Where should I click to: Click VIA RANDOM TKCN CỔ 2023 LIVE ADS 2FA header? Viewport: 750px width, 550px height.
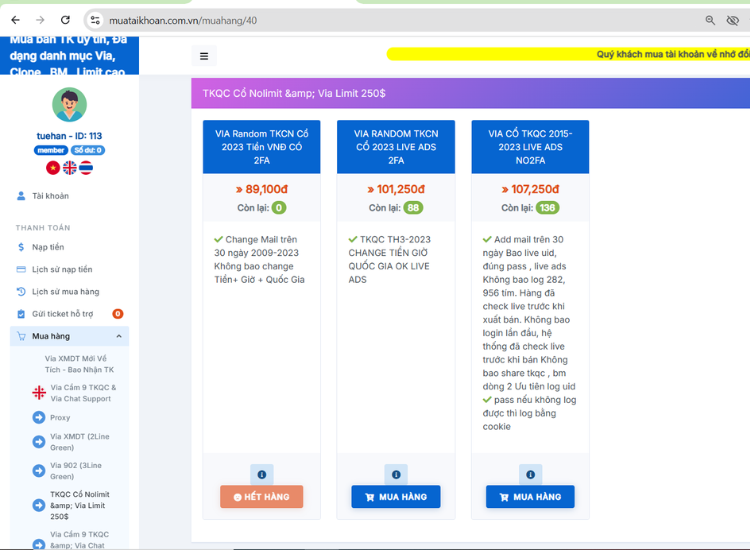(396, 147)
